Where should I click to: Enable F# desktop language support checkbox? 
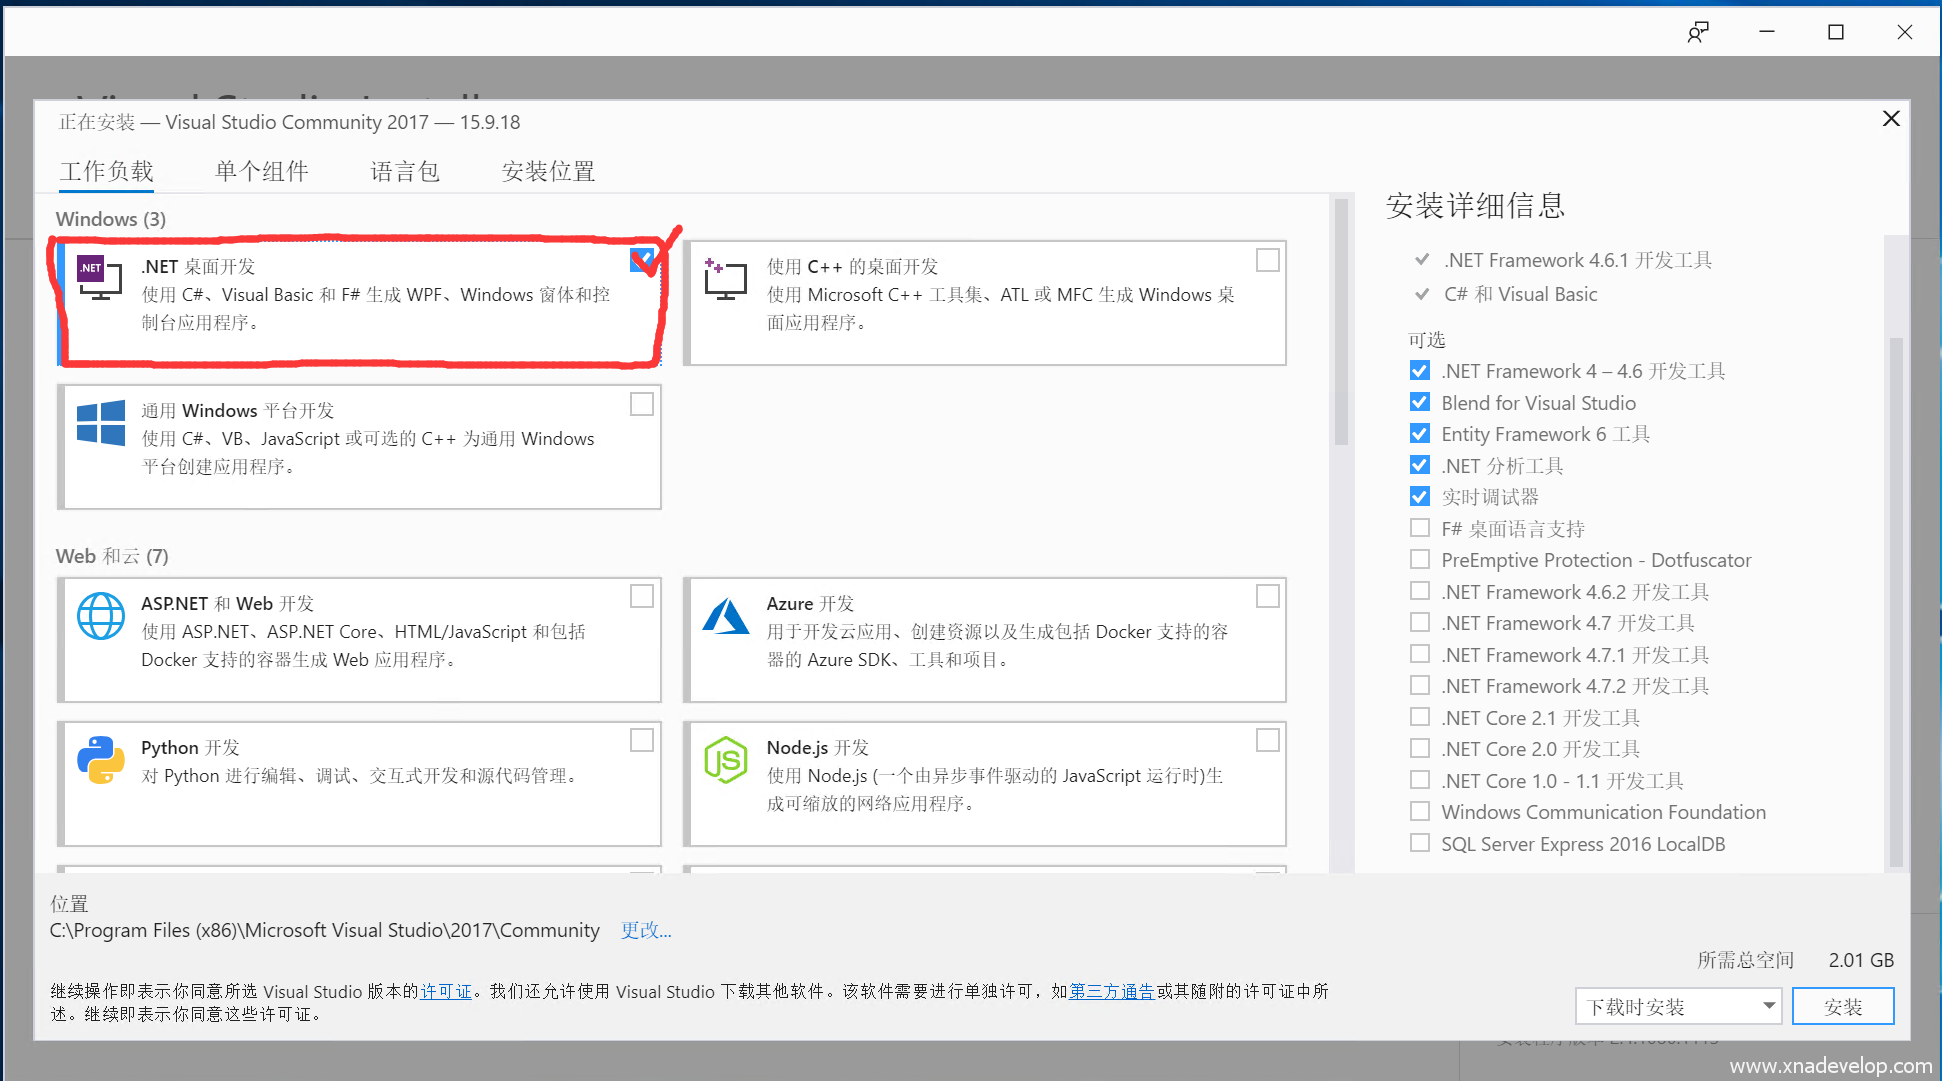[1419, 528]
